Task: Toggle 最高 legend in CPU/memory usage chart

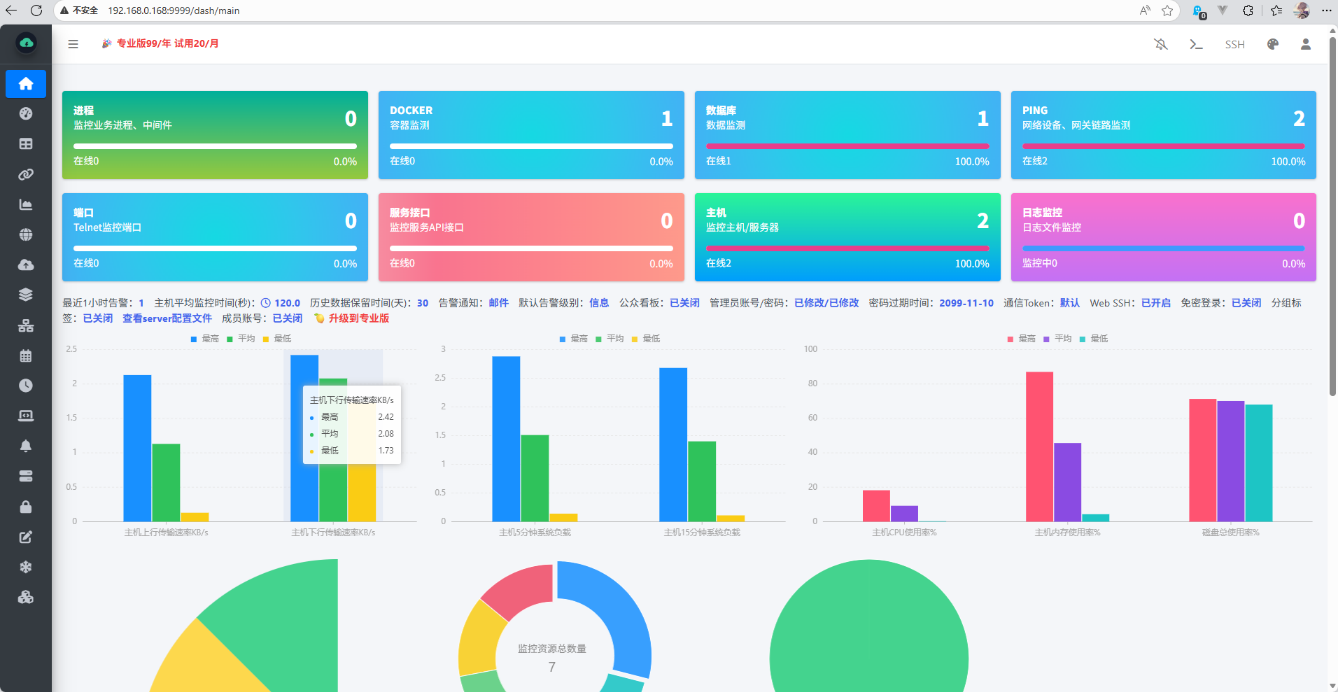Action: tap(1021, 339)
